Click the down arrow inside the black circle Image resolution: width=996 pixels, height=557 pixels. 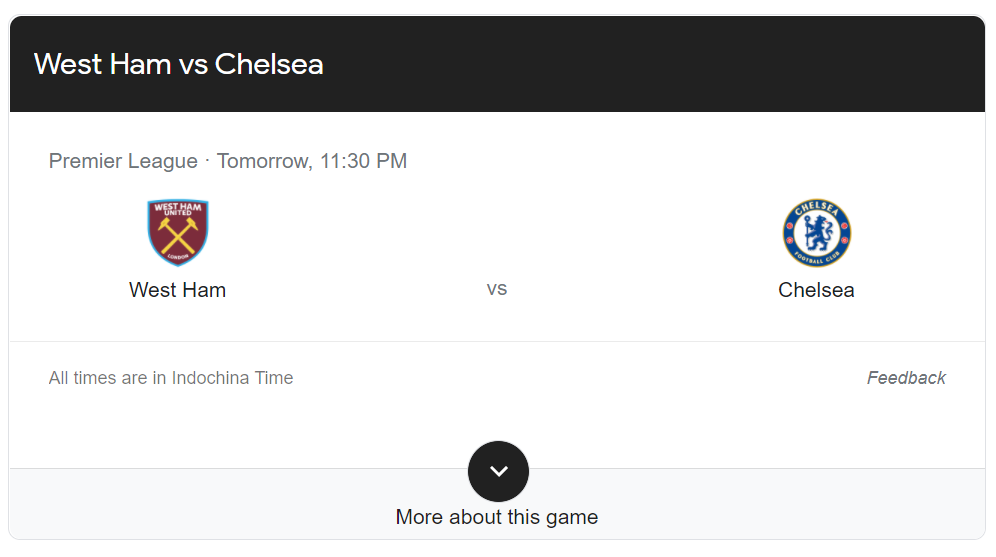(499, 471)
